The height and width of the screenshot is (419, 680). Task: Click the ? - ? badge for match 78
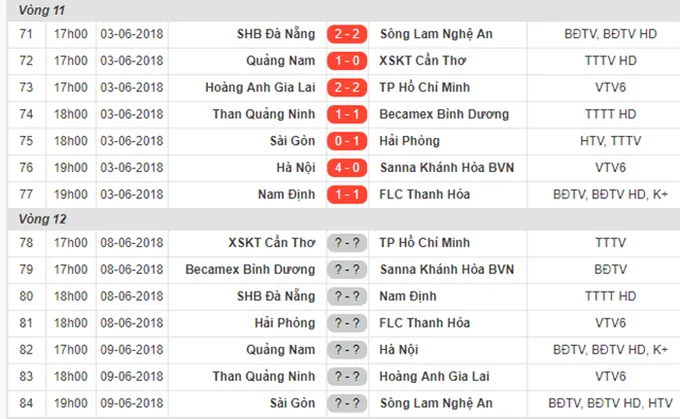[x=347, y=243]
